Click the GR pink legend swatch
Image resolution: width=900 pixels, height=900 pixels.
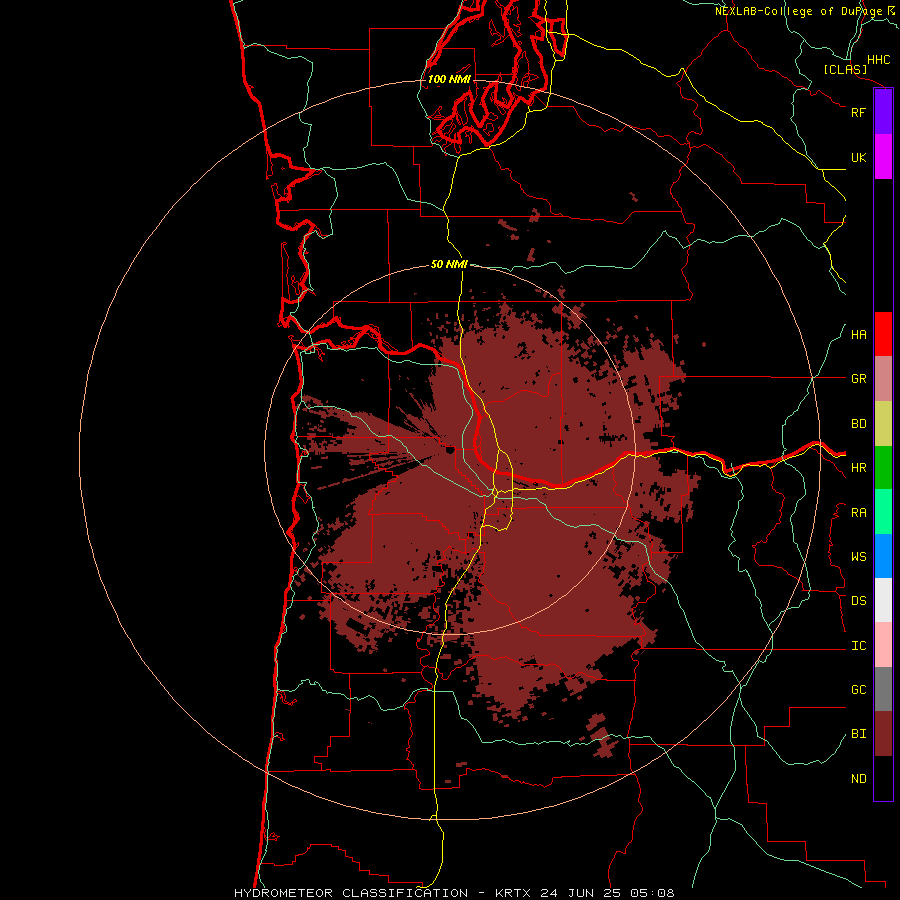pyautogui.click(x=883, y=379)
